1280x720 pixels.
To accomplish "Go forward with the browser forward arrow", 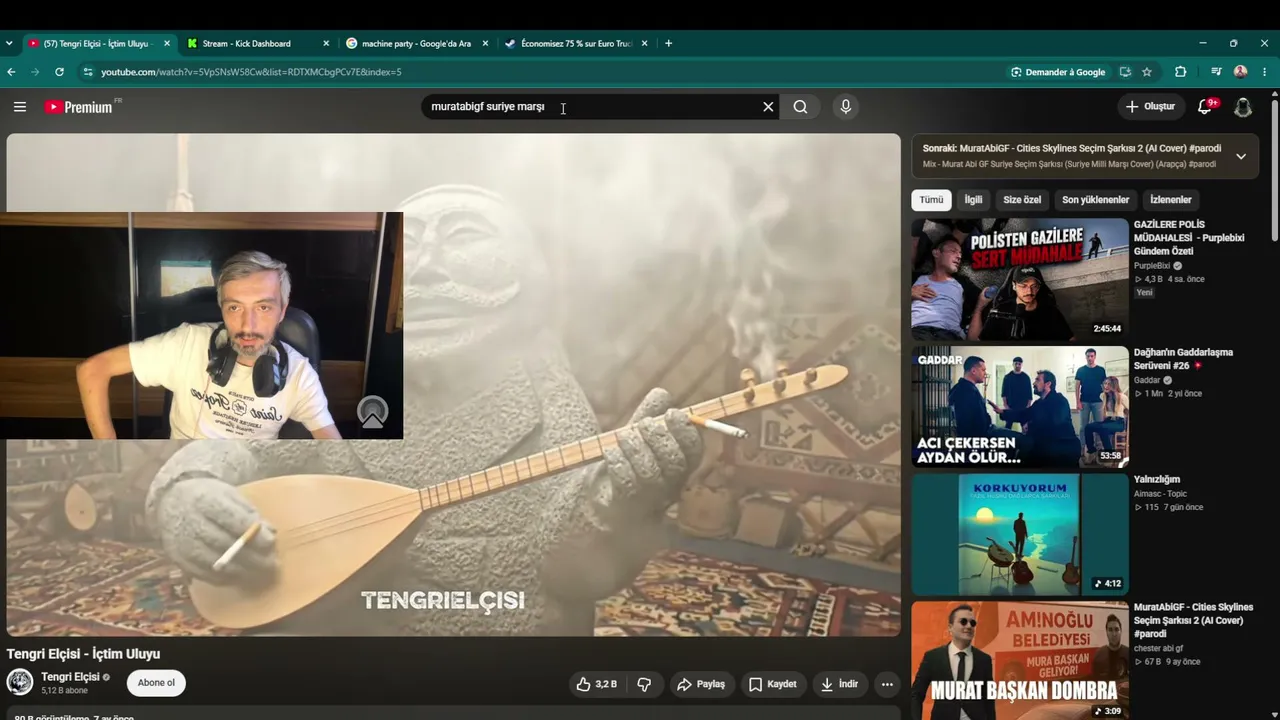I will [x=36, y=72].
